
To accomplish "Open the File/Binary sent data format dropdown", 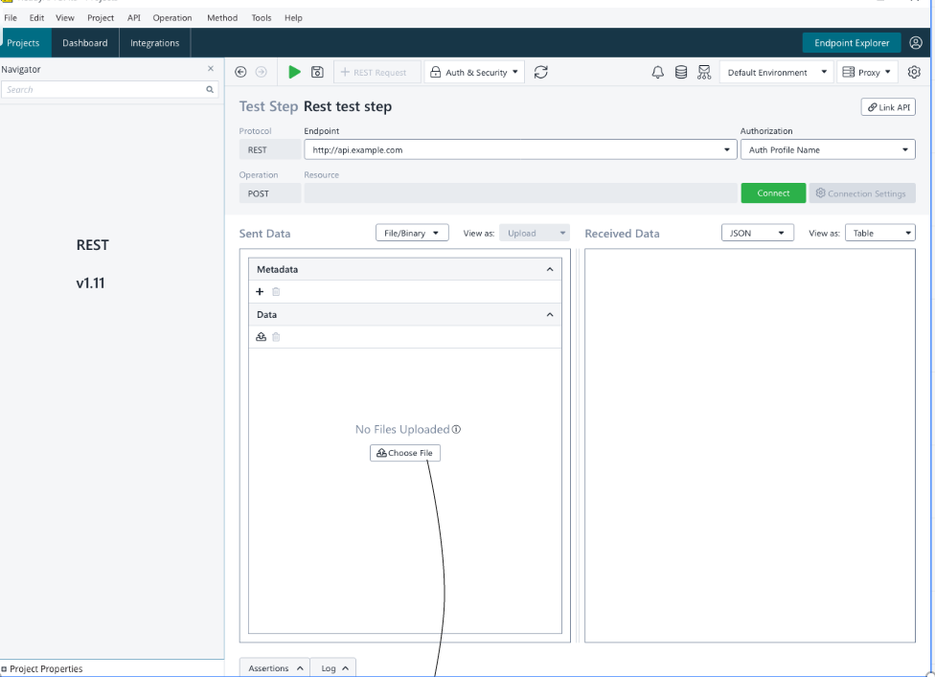I will pos(412,233).
